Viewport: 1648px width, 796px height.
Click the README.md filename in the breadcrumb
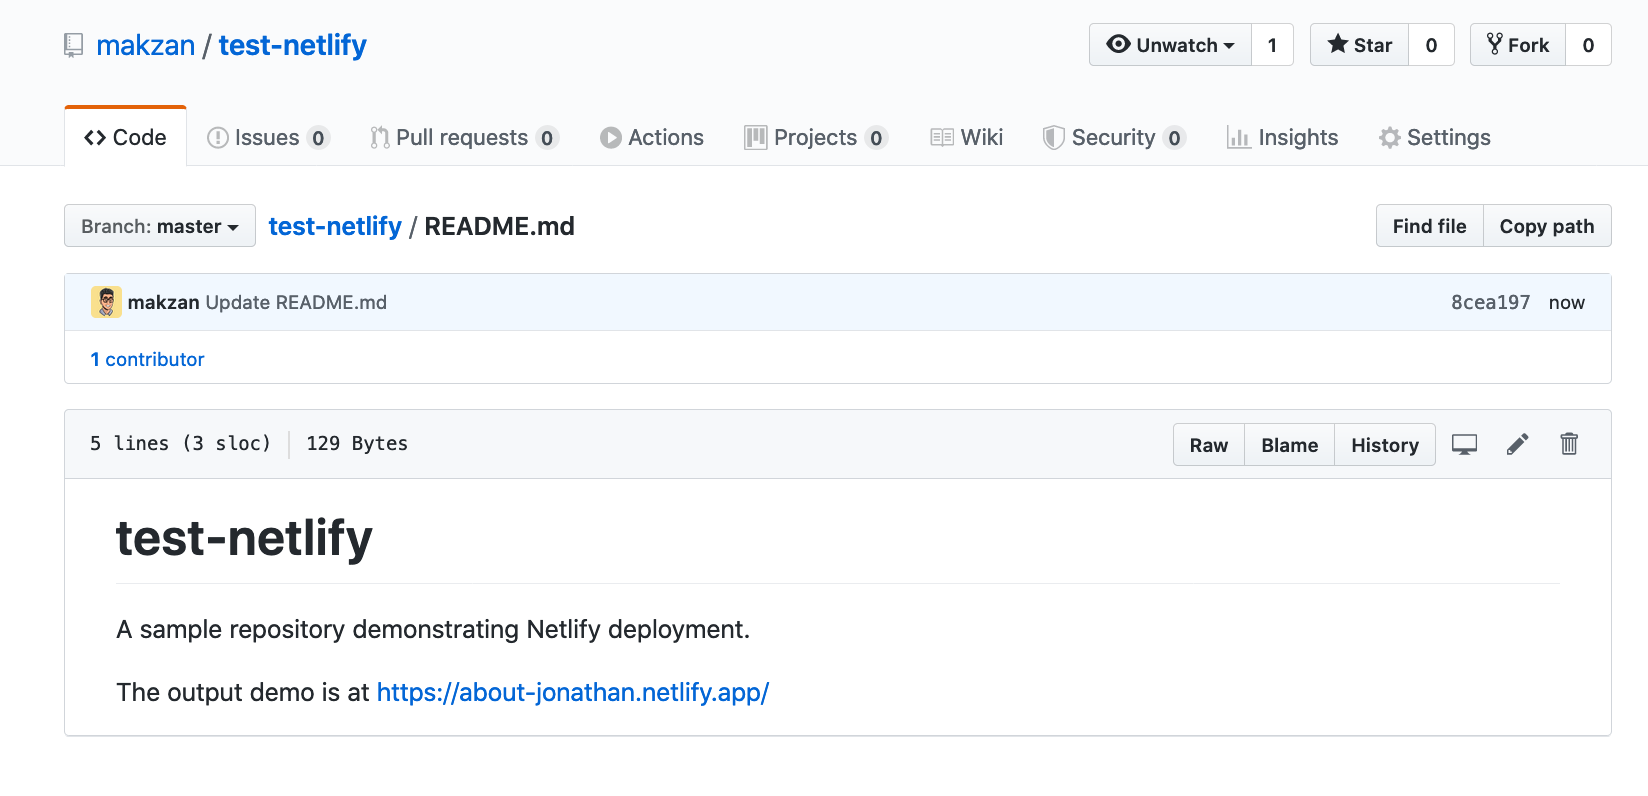coord(499,226)
